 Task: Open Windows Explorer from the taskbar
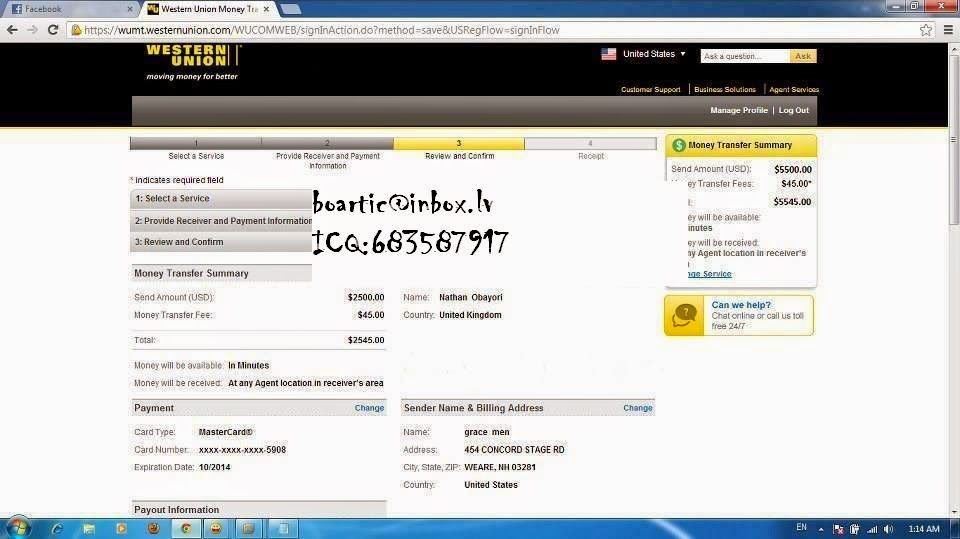click(x=89, y=528)
